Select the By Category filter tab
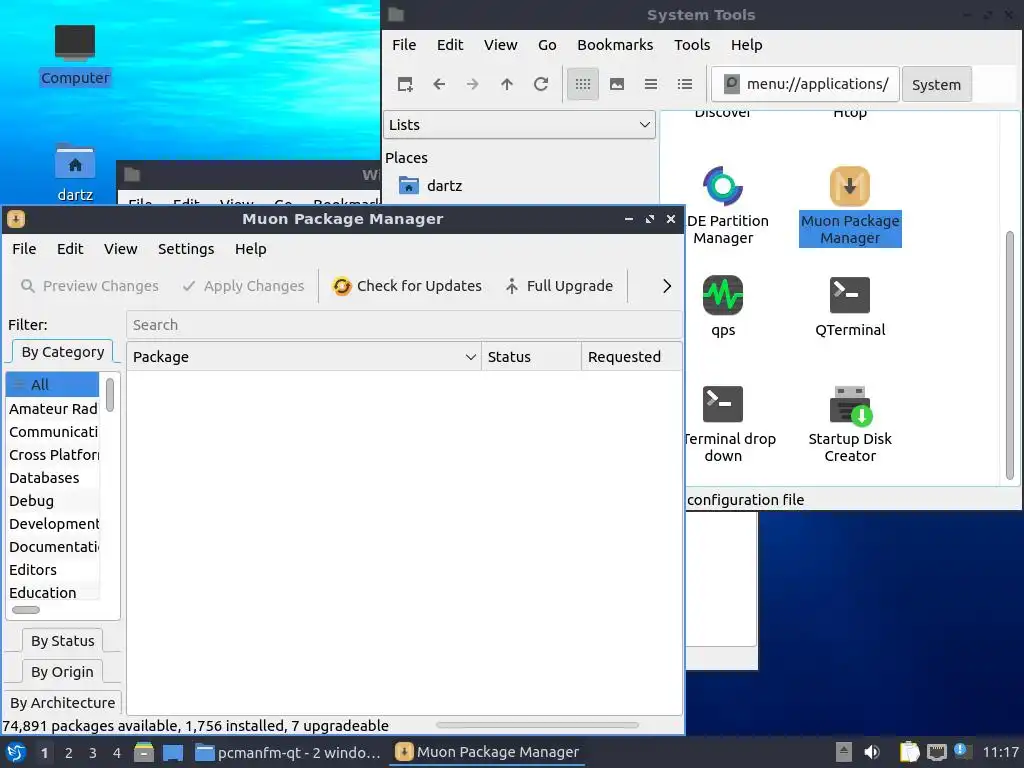The image size is (1024, 768). (63, 352)
